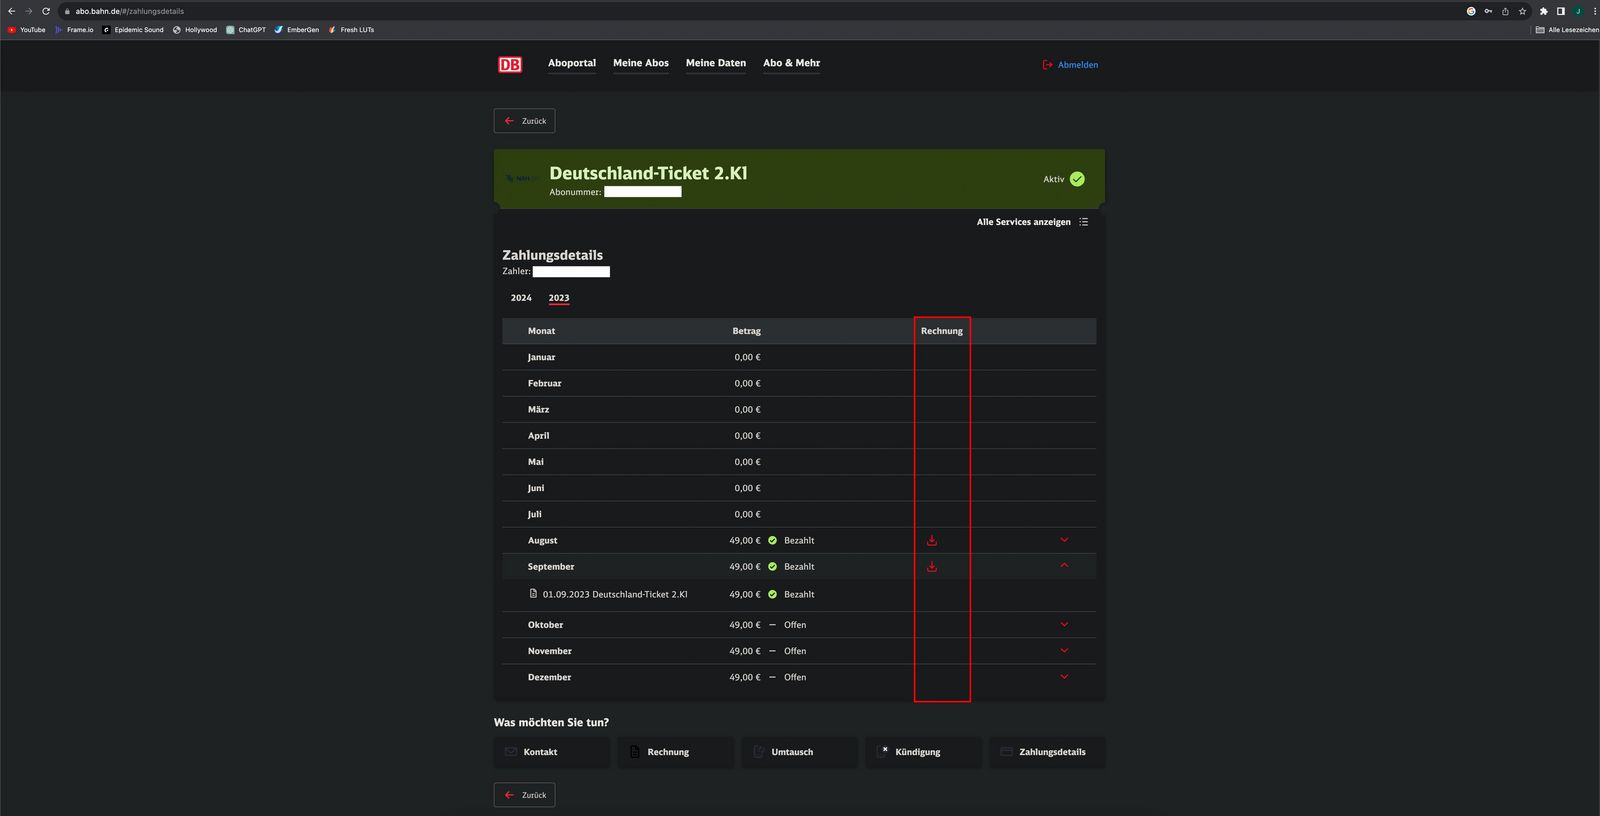Open document 01.09.2023 Deutschland-Ticket 2.Kl
The image size is (1600, 816).
coord(614,594)
